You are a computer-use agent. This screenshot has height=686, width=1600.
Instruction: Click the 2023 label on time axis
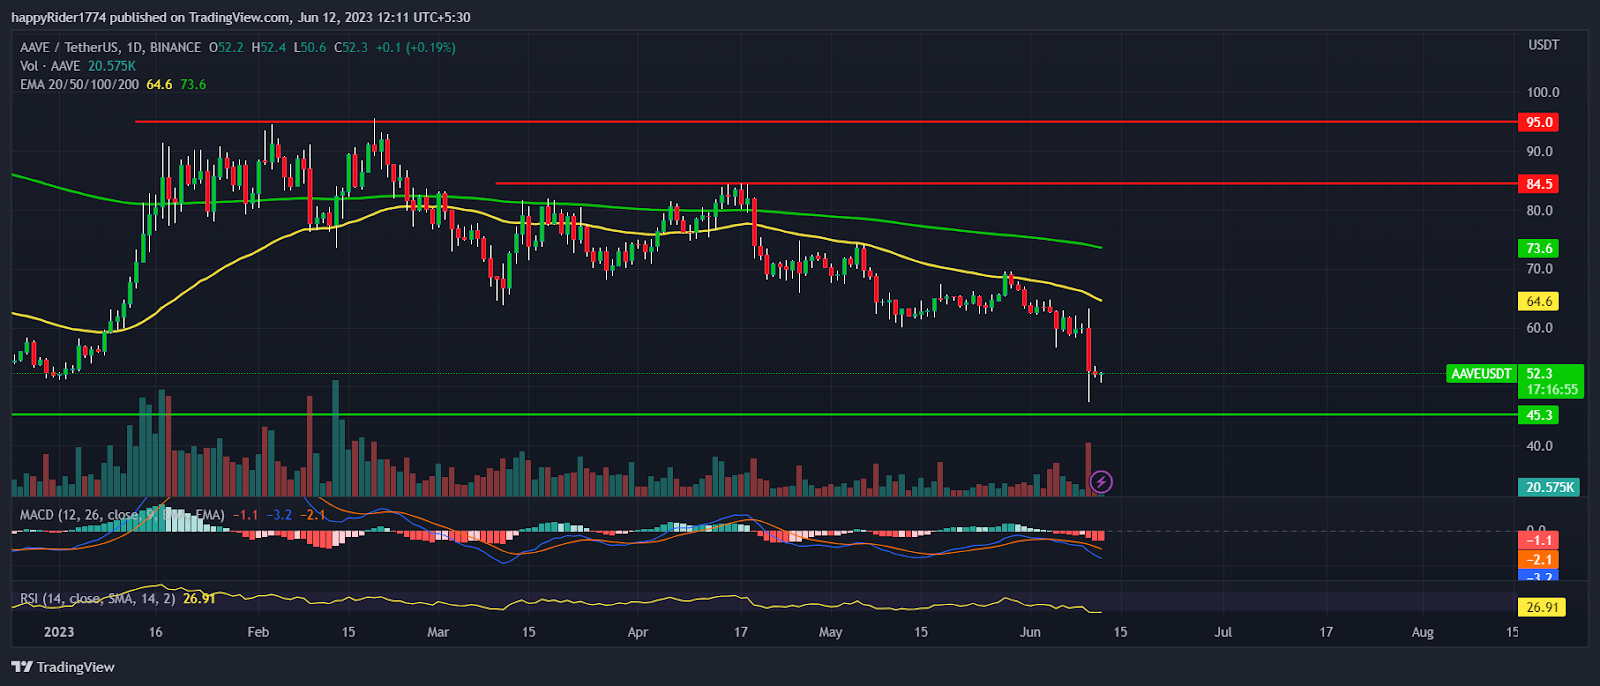tap(59, 632)
